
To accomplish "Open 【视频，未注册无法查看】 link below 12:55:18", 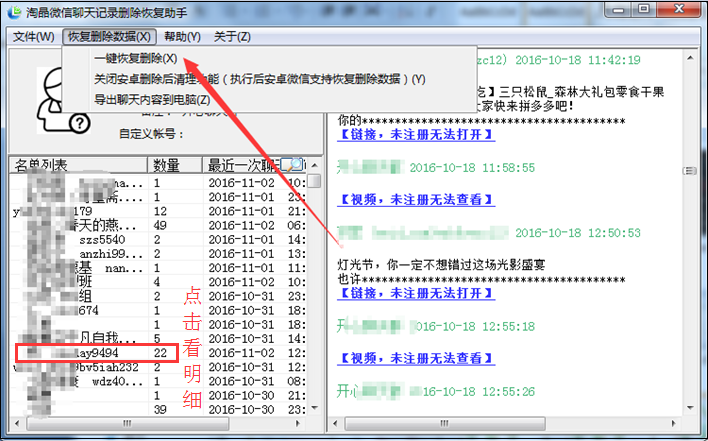I will click(x=416, y=358).
